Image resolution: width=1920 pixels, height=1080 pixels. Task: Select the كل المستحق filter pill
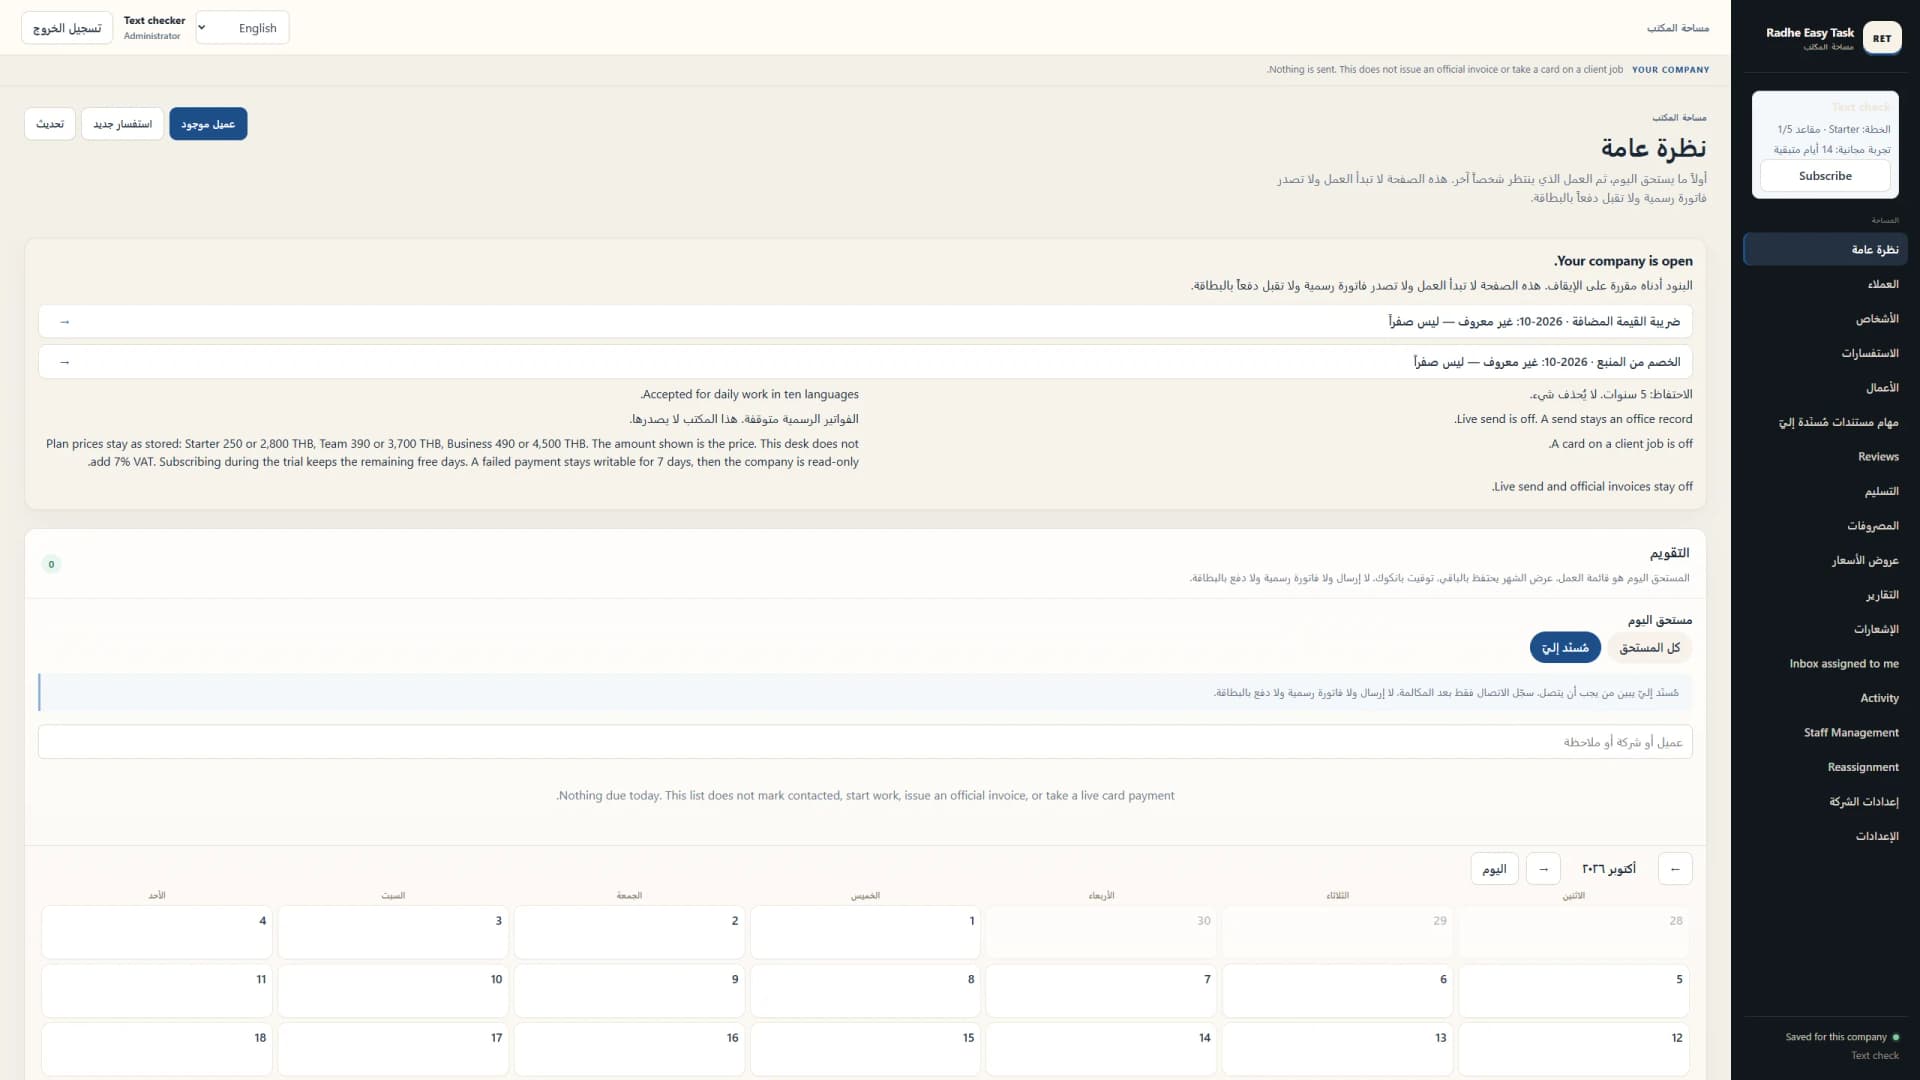(x=1650, y=648)
